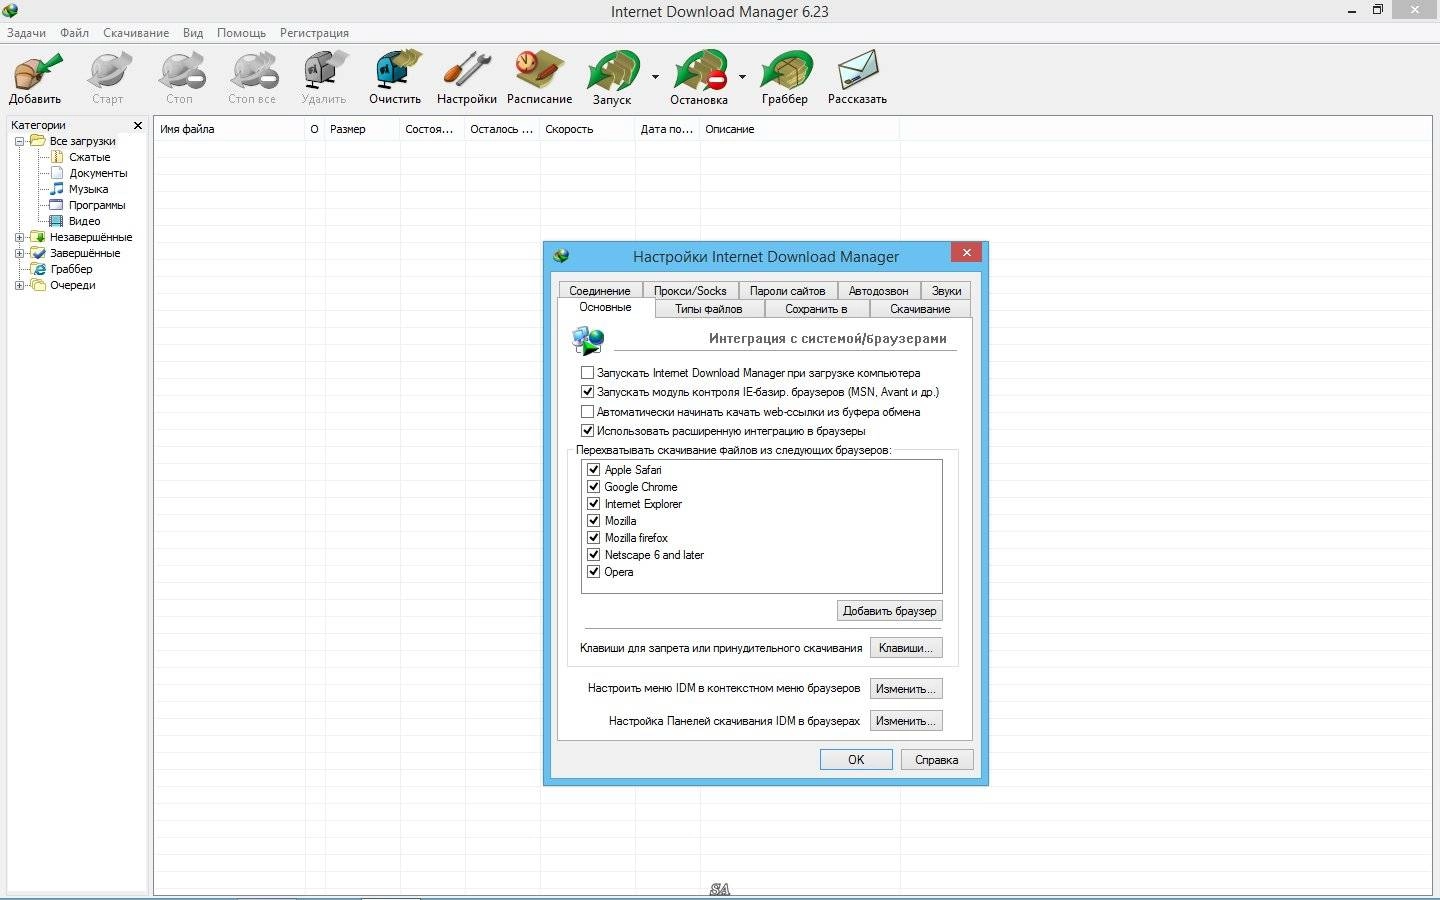1440x900 pixels.
Task: Switch to the Пароли сайтов tab
Action: tap(788, 291)
